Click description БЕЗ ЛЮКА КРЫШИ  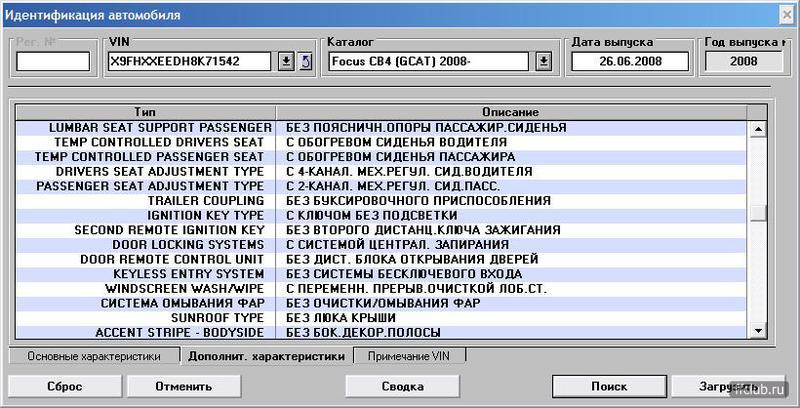pos(341,318)
